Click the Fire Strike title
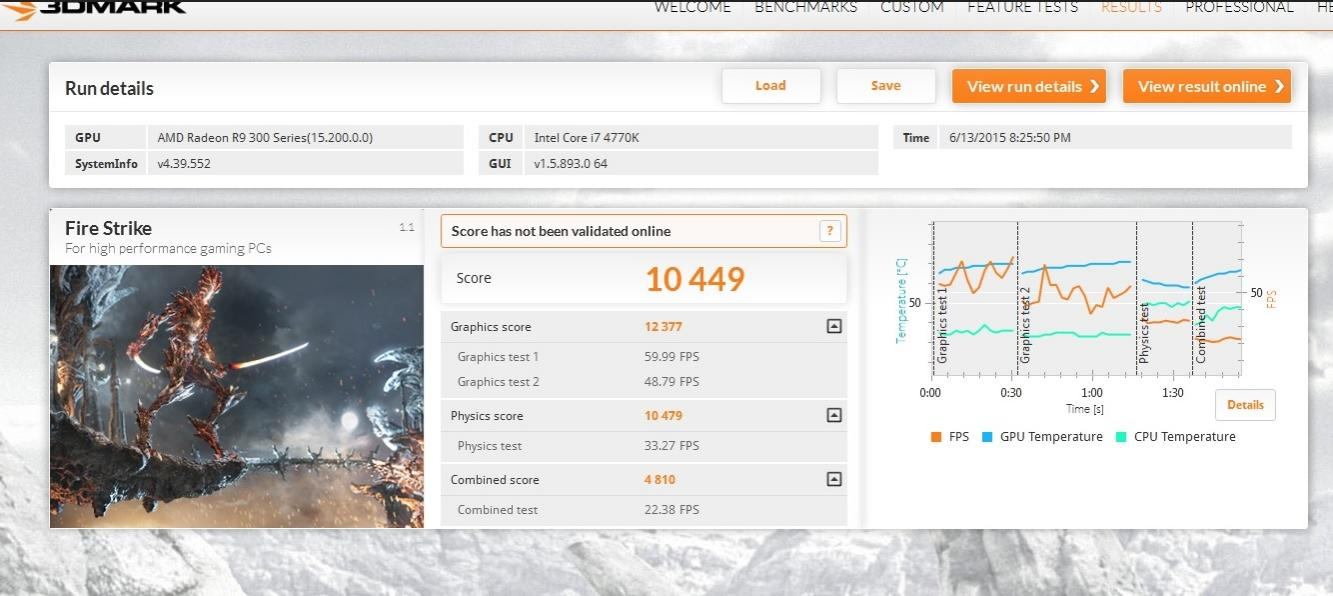The height and width of the screenshot is (596, 1333). click(x=108, y=228)
